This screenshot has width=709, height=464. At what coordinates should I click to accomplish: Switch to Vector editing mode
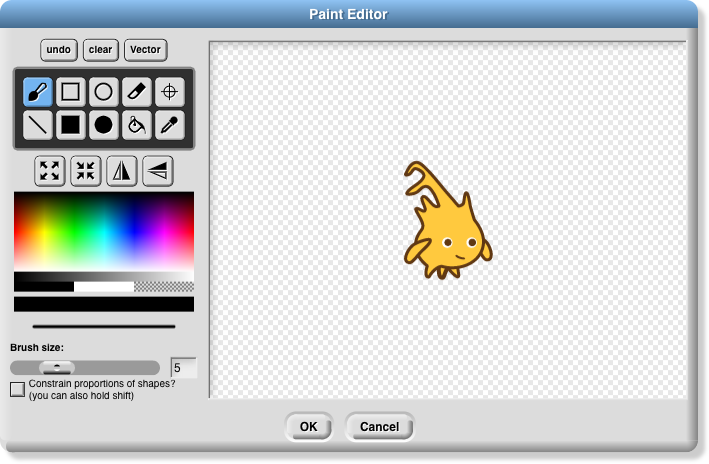tap(145, 49)
